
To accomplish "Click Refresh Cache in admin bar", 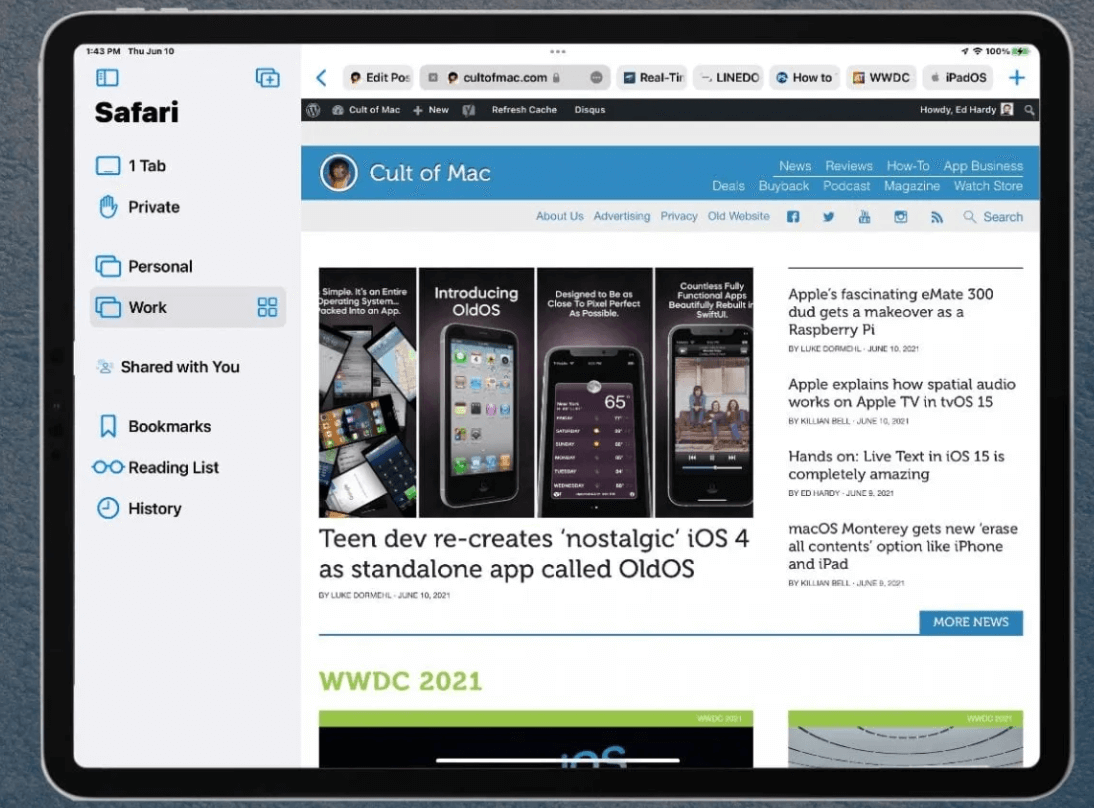I will (x=524, y=110).
